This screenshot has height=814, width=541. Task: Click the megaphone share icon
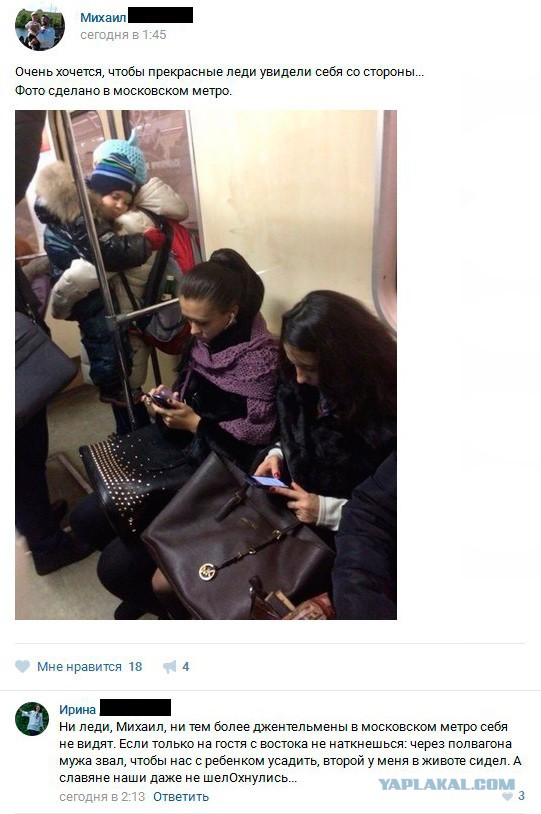169,667
